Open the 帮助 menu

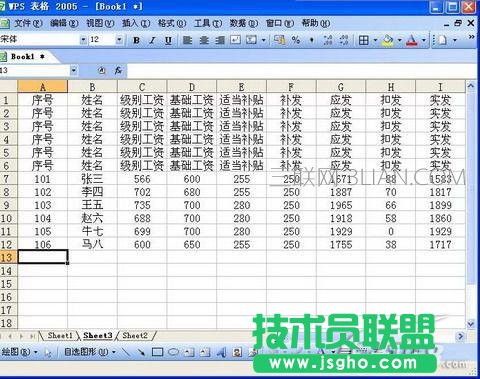click(316, 23)
